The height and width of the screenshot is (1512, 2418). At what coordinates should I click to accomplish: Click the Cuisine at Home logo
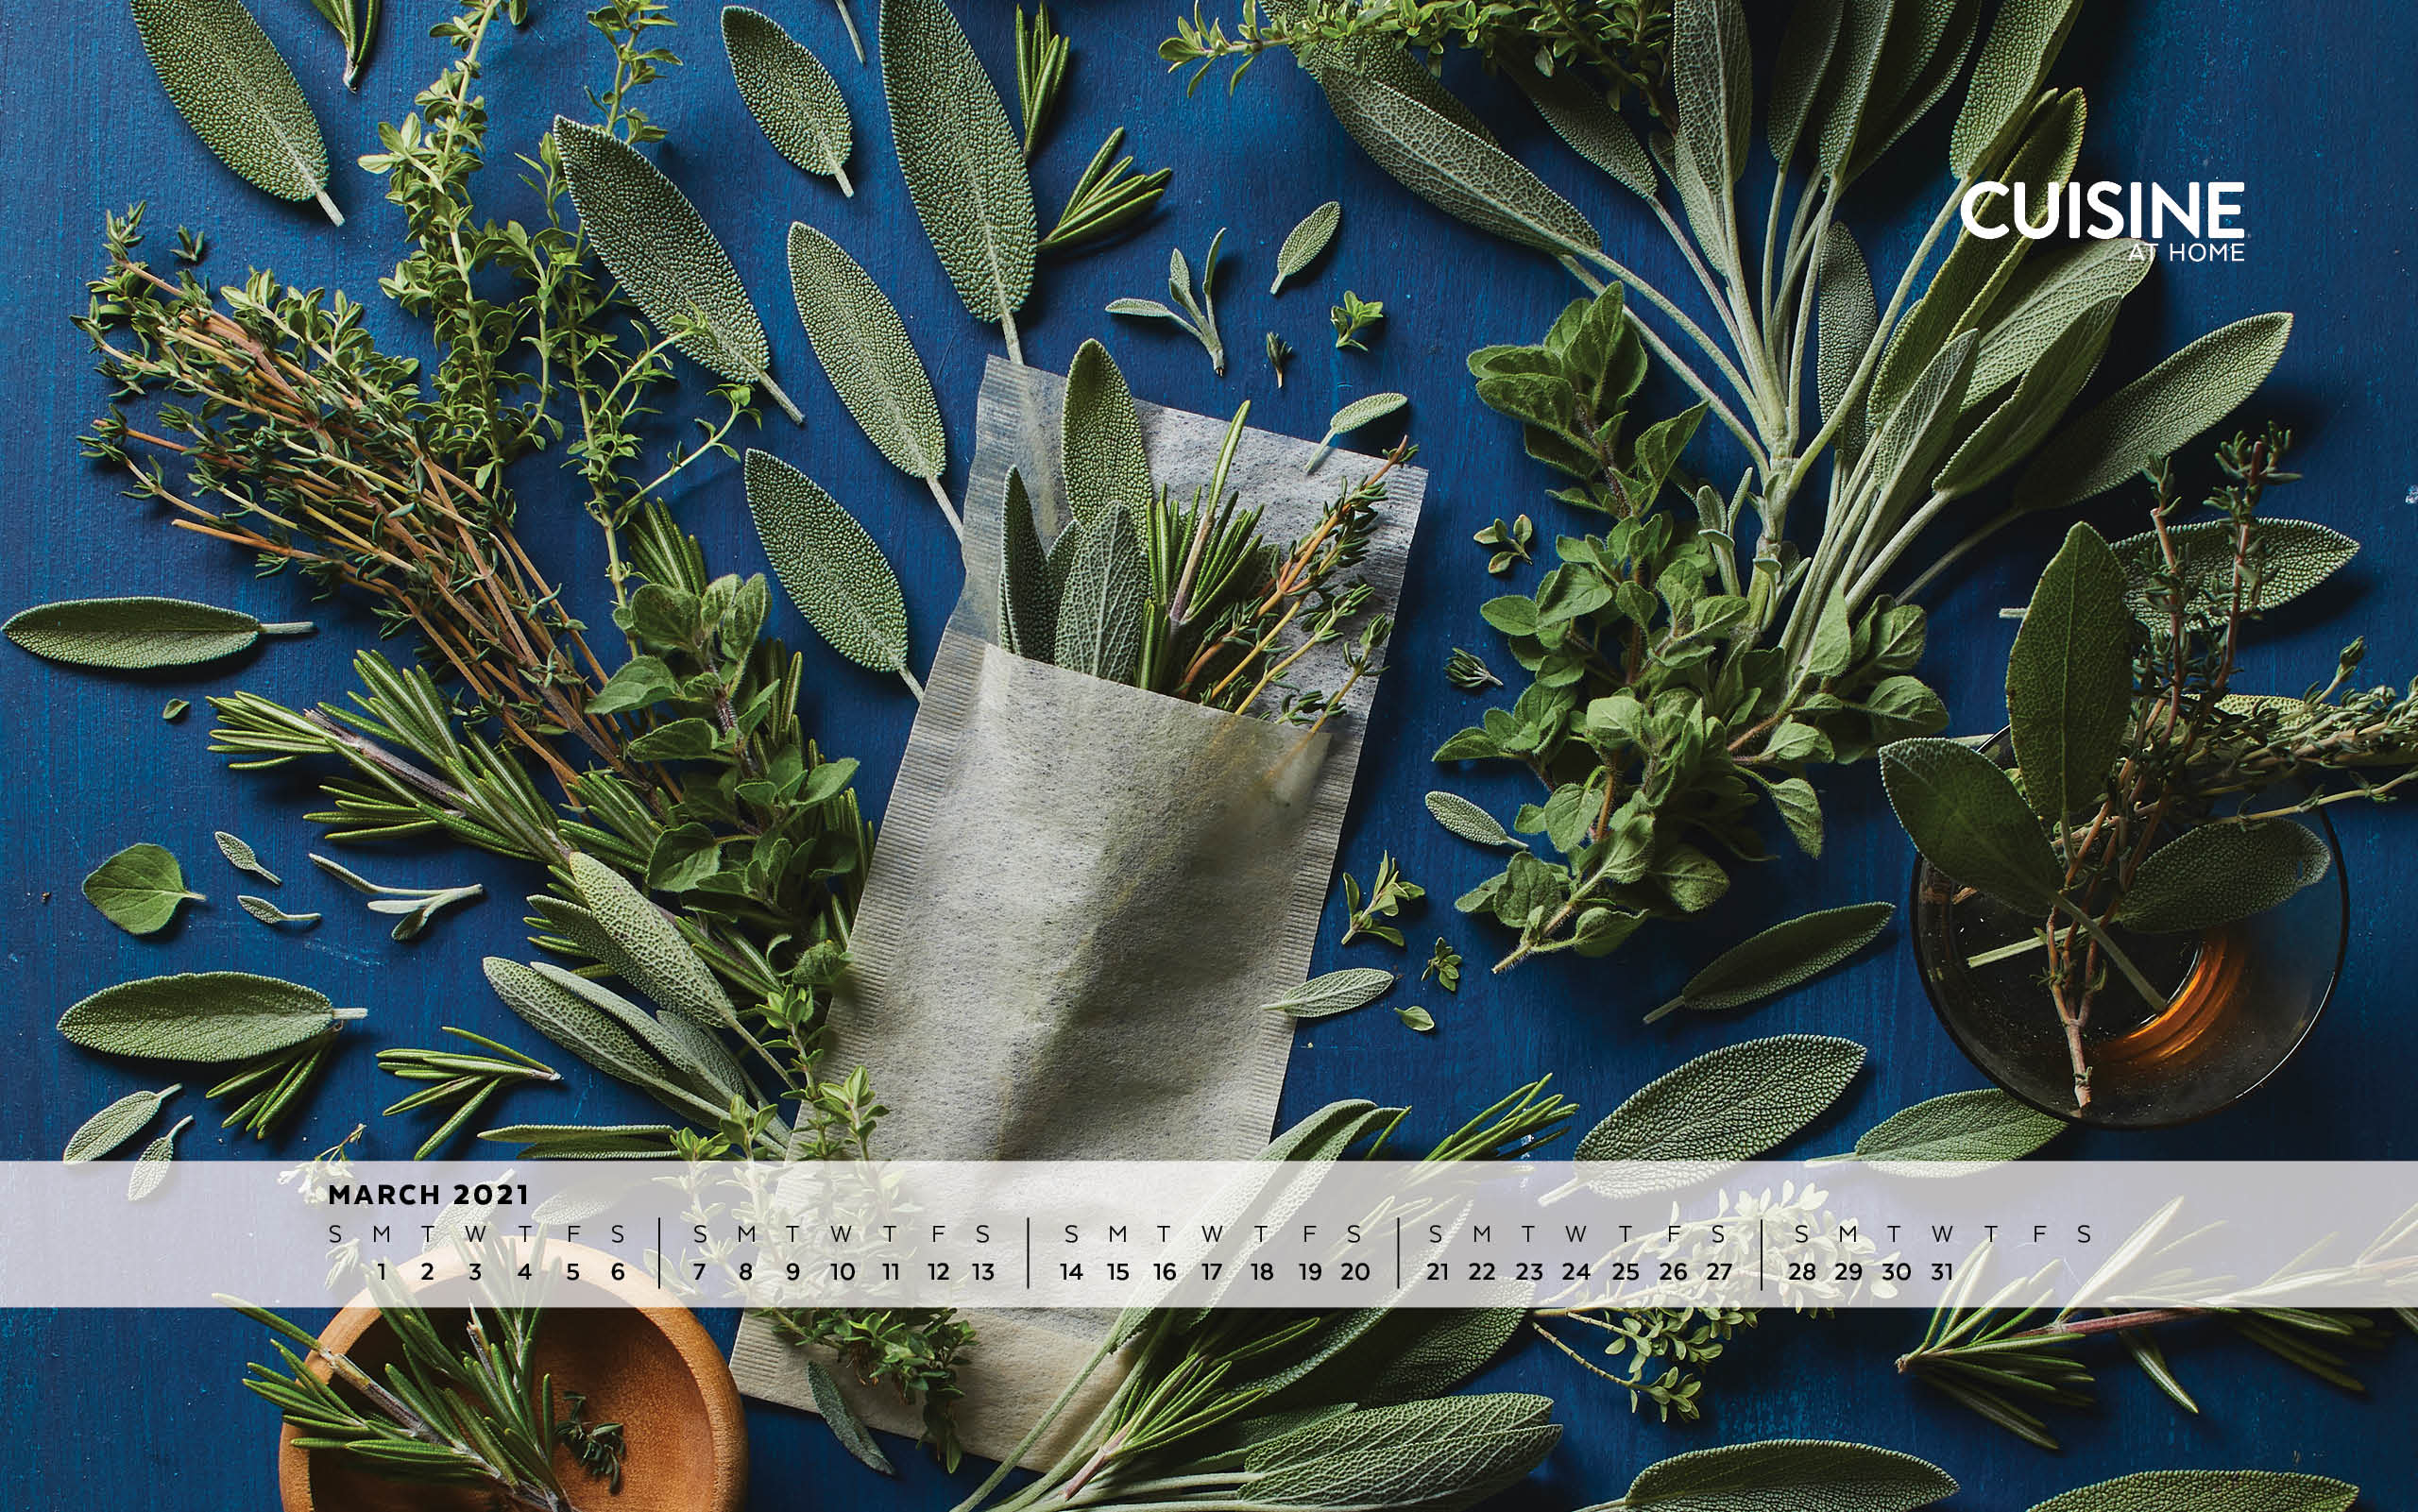pos(2102,220)
